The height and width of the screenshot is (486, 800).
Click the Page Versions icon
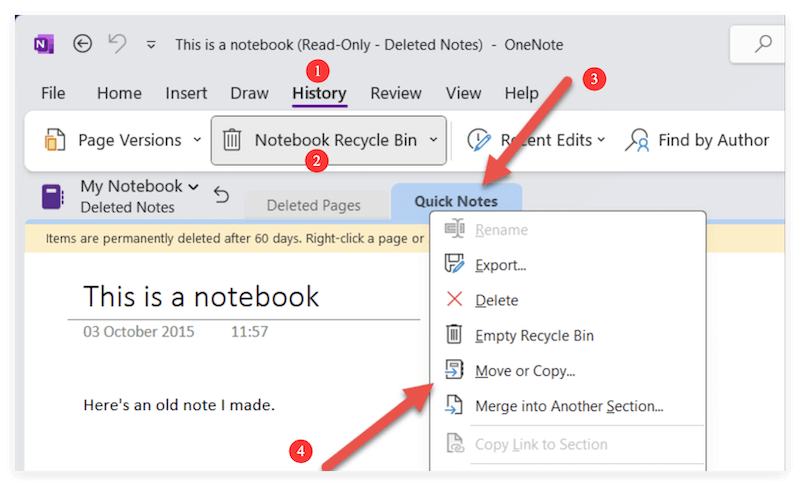[55, 140]
